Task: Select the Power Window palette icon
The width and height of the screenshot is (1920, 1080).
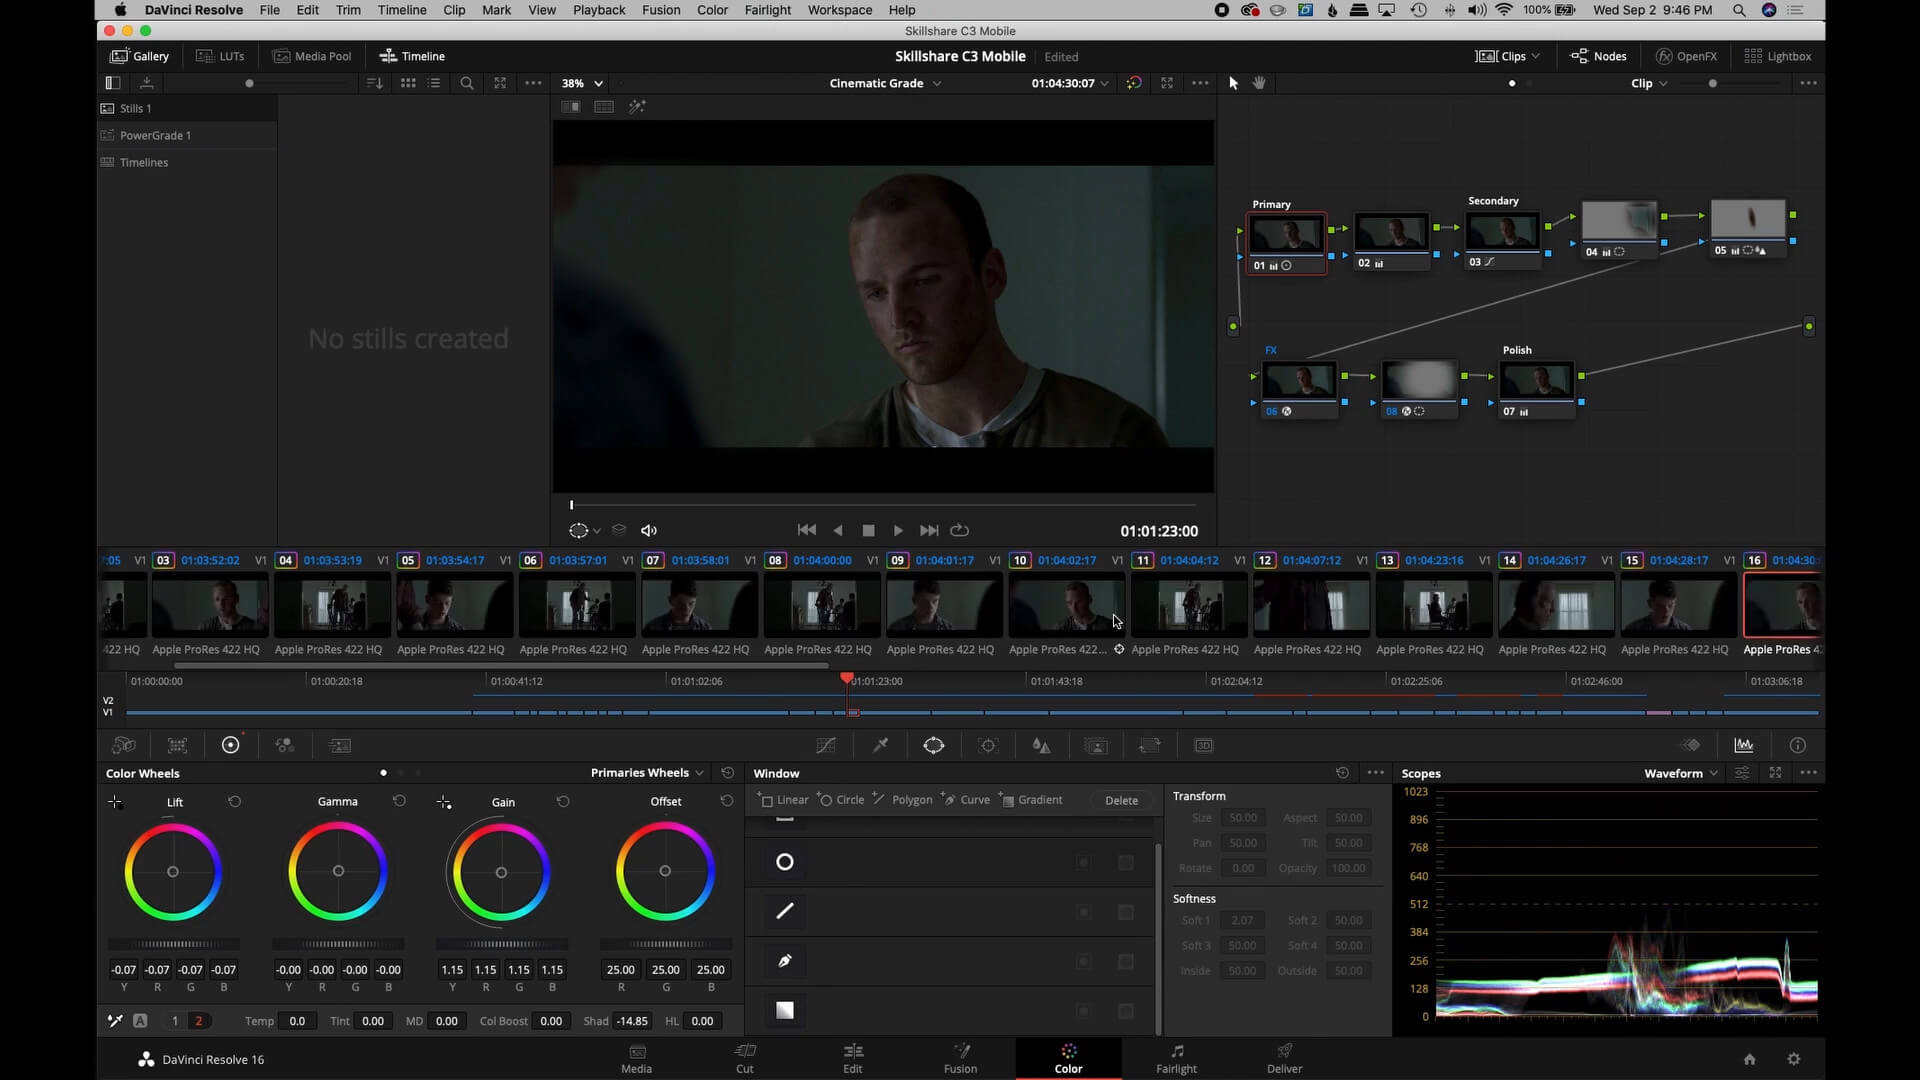Action: pyautogui.click(x=933, y=745)
